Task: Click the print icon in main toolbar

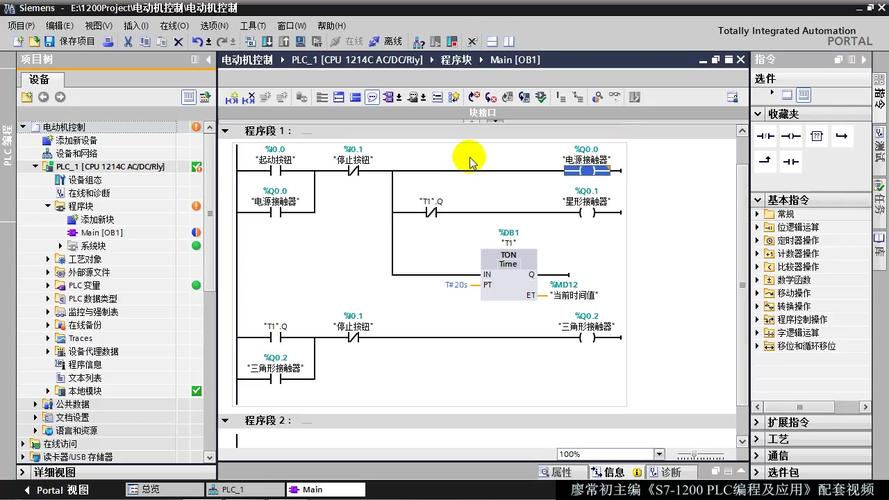Action: click(108, 41)
